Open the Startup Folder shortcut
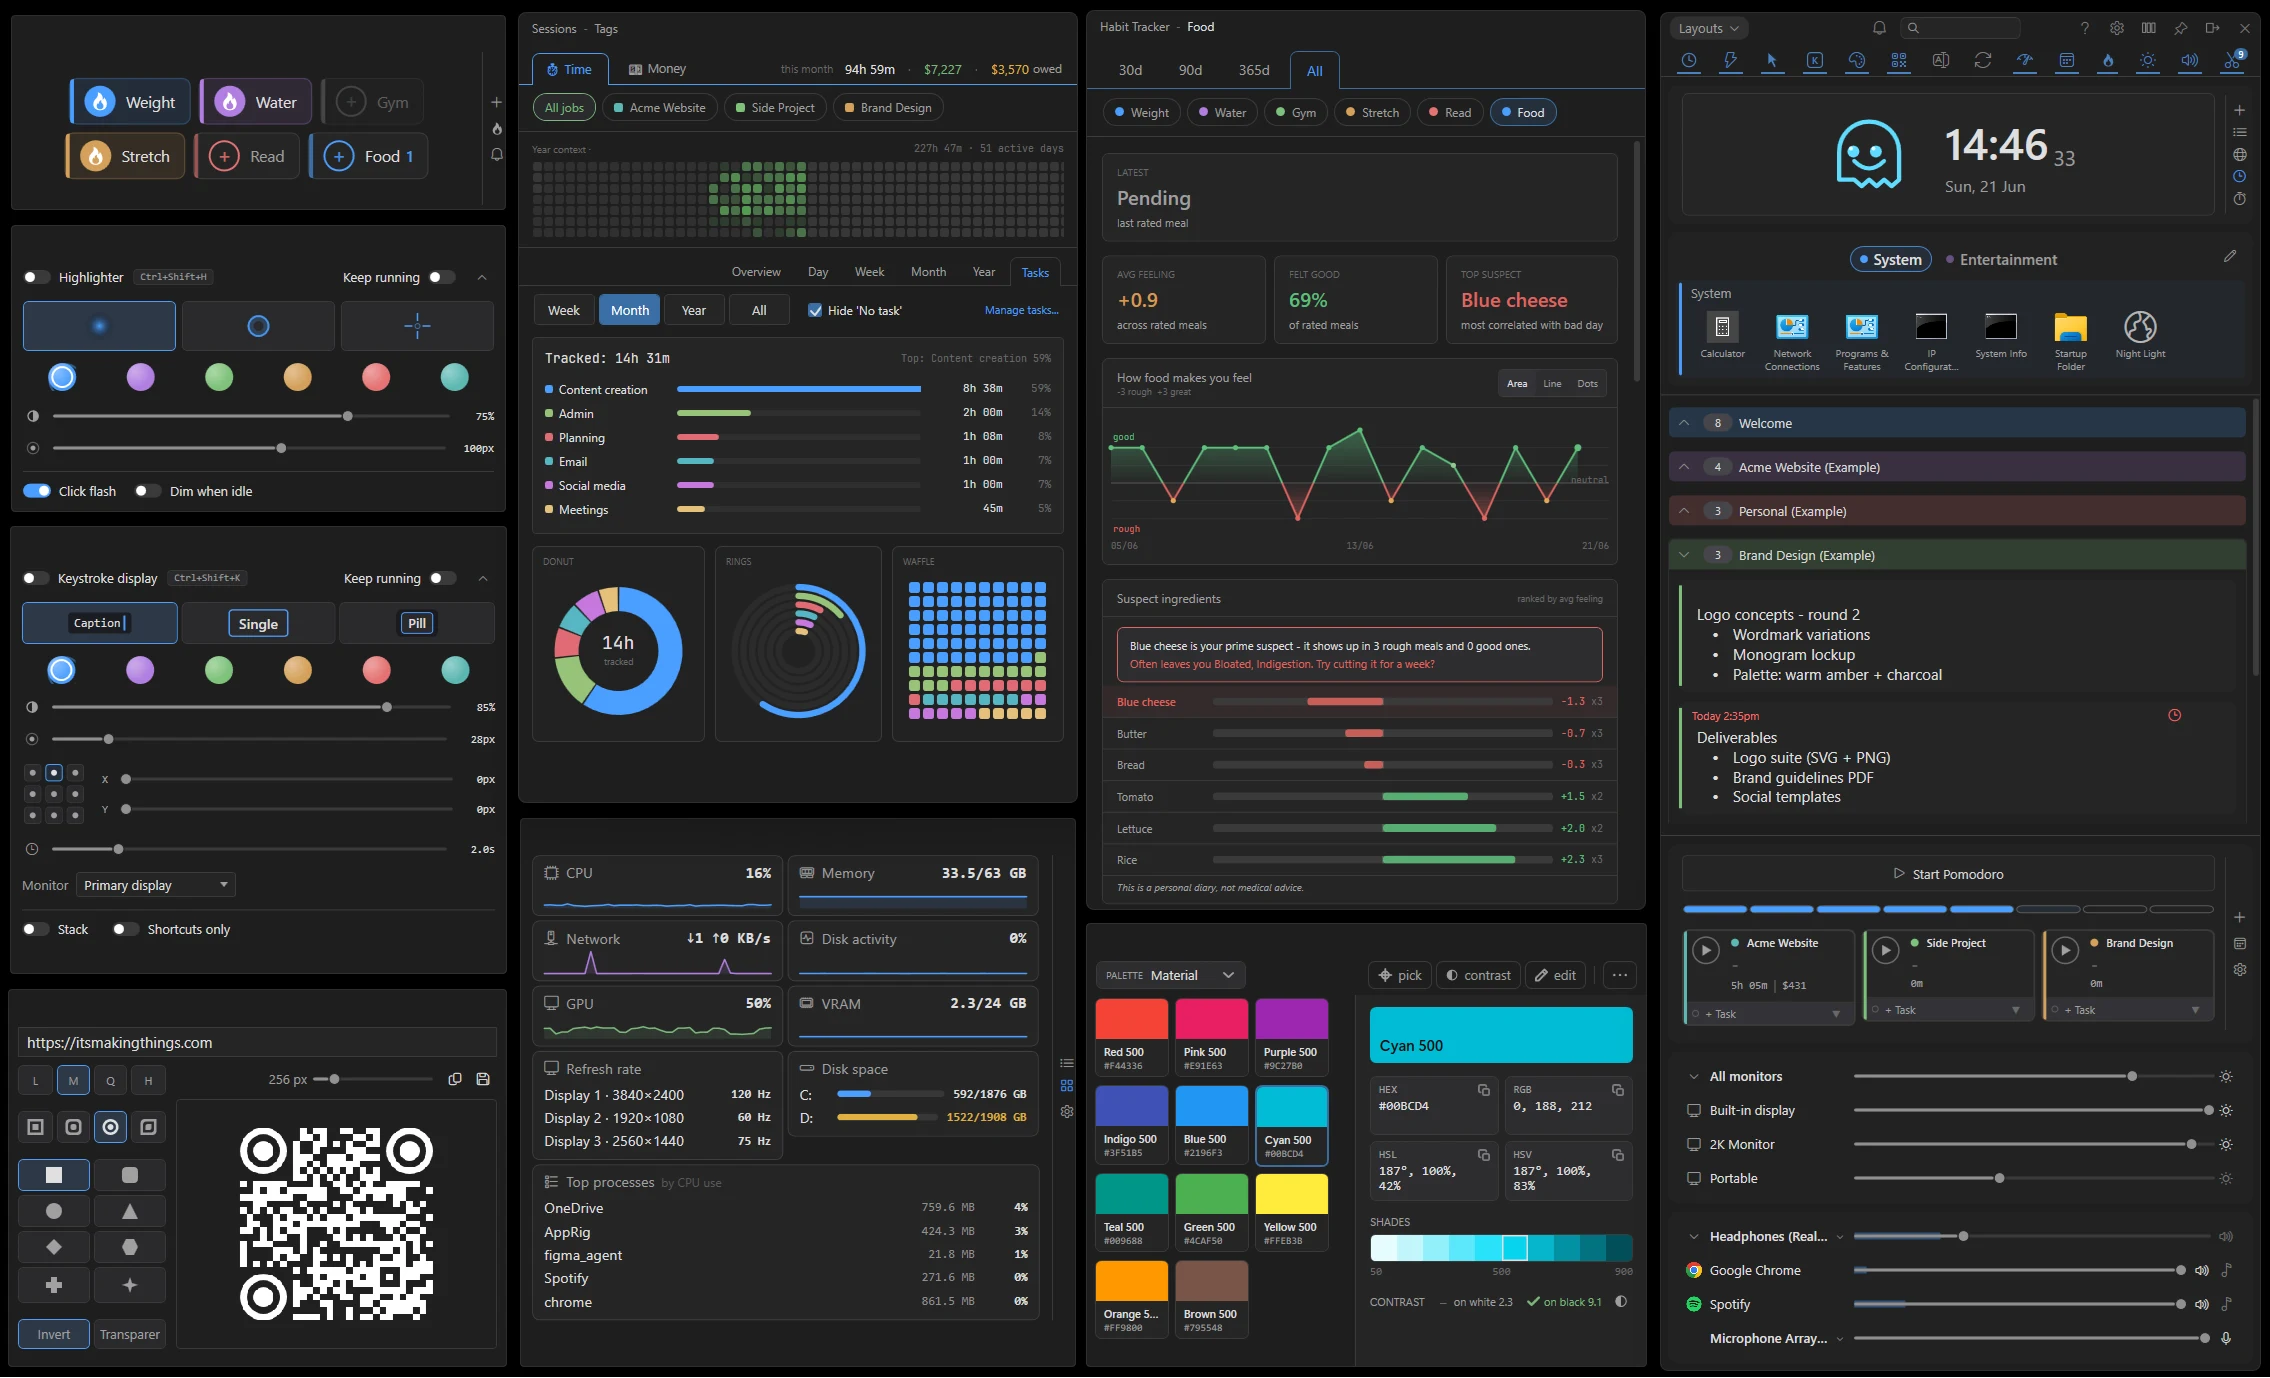The width and height of the screenshot is (2270, 1378). click(x=2071, y=340)
